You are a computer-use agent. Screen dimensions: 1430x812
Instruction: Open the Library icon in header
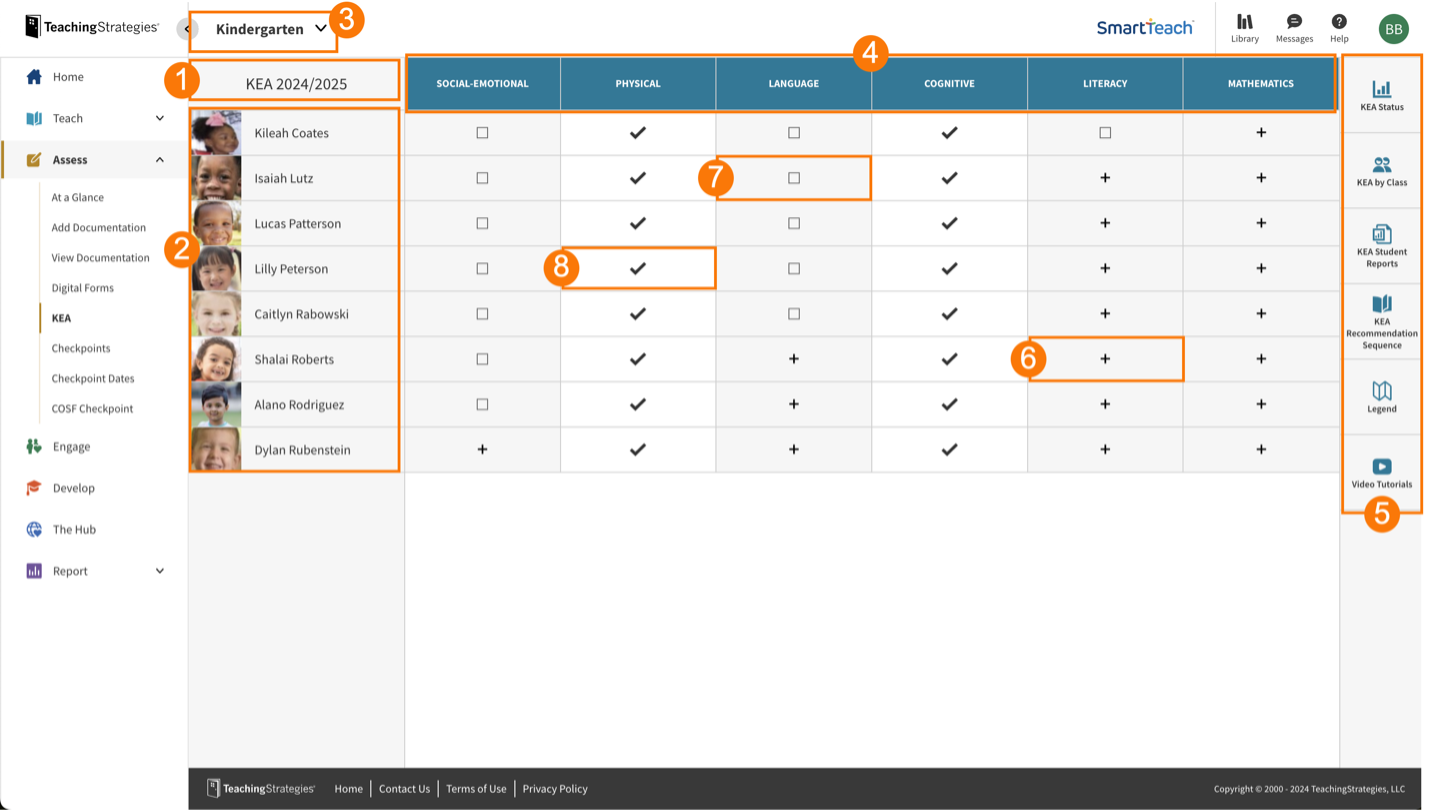[1244, 22]
